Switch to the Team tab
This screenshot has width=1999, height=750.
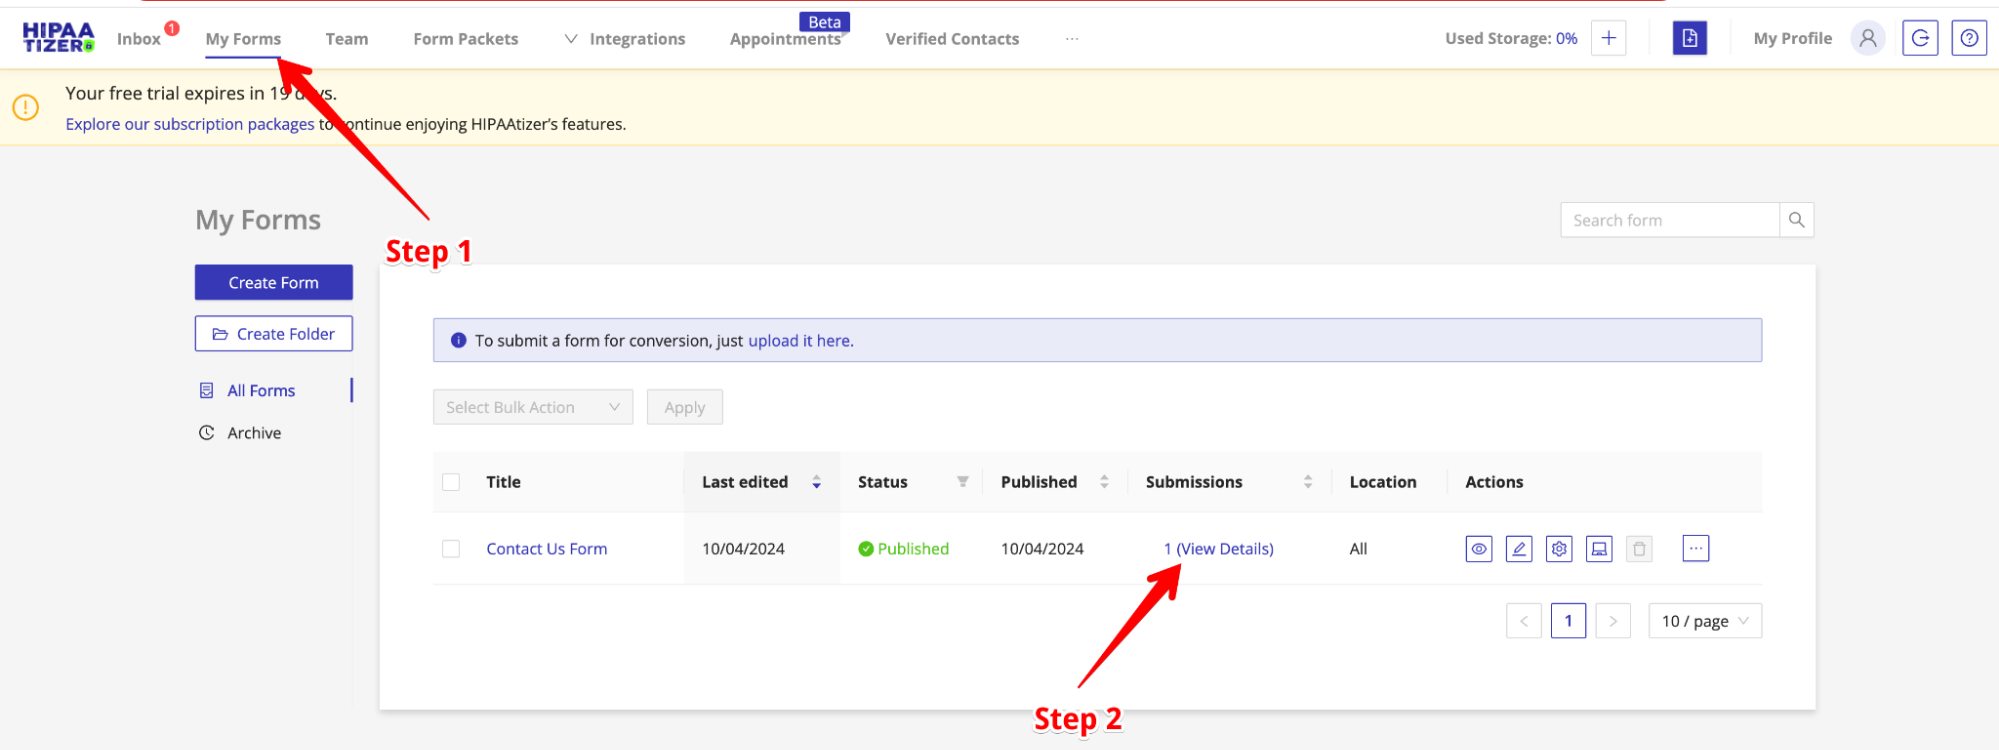[346, 39]
